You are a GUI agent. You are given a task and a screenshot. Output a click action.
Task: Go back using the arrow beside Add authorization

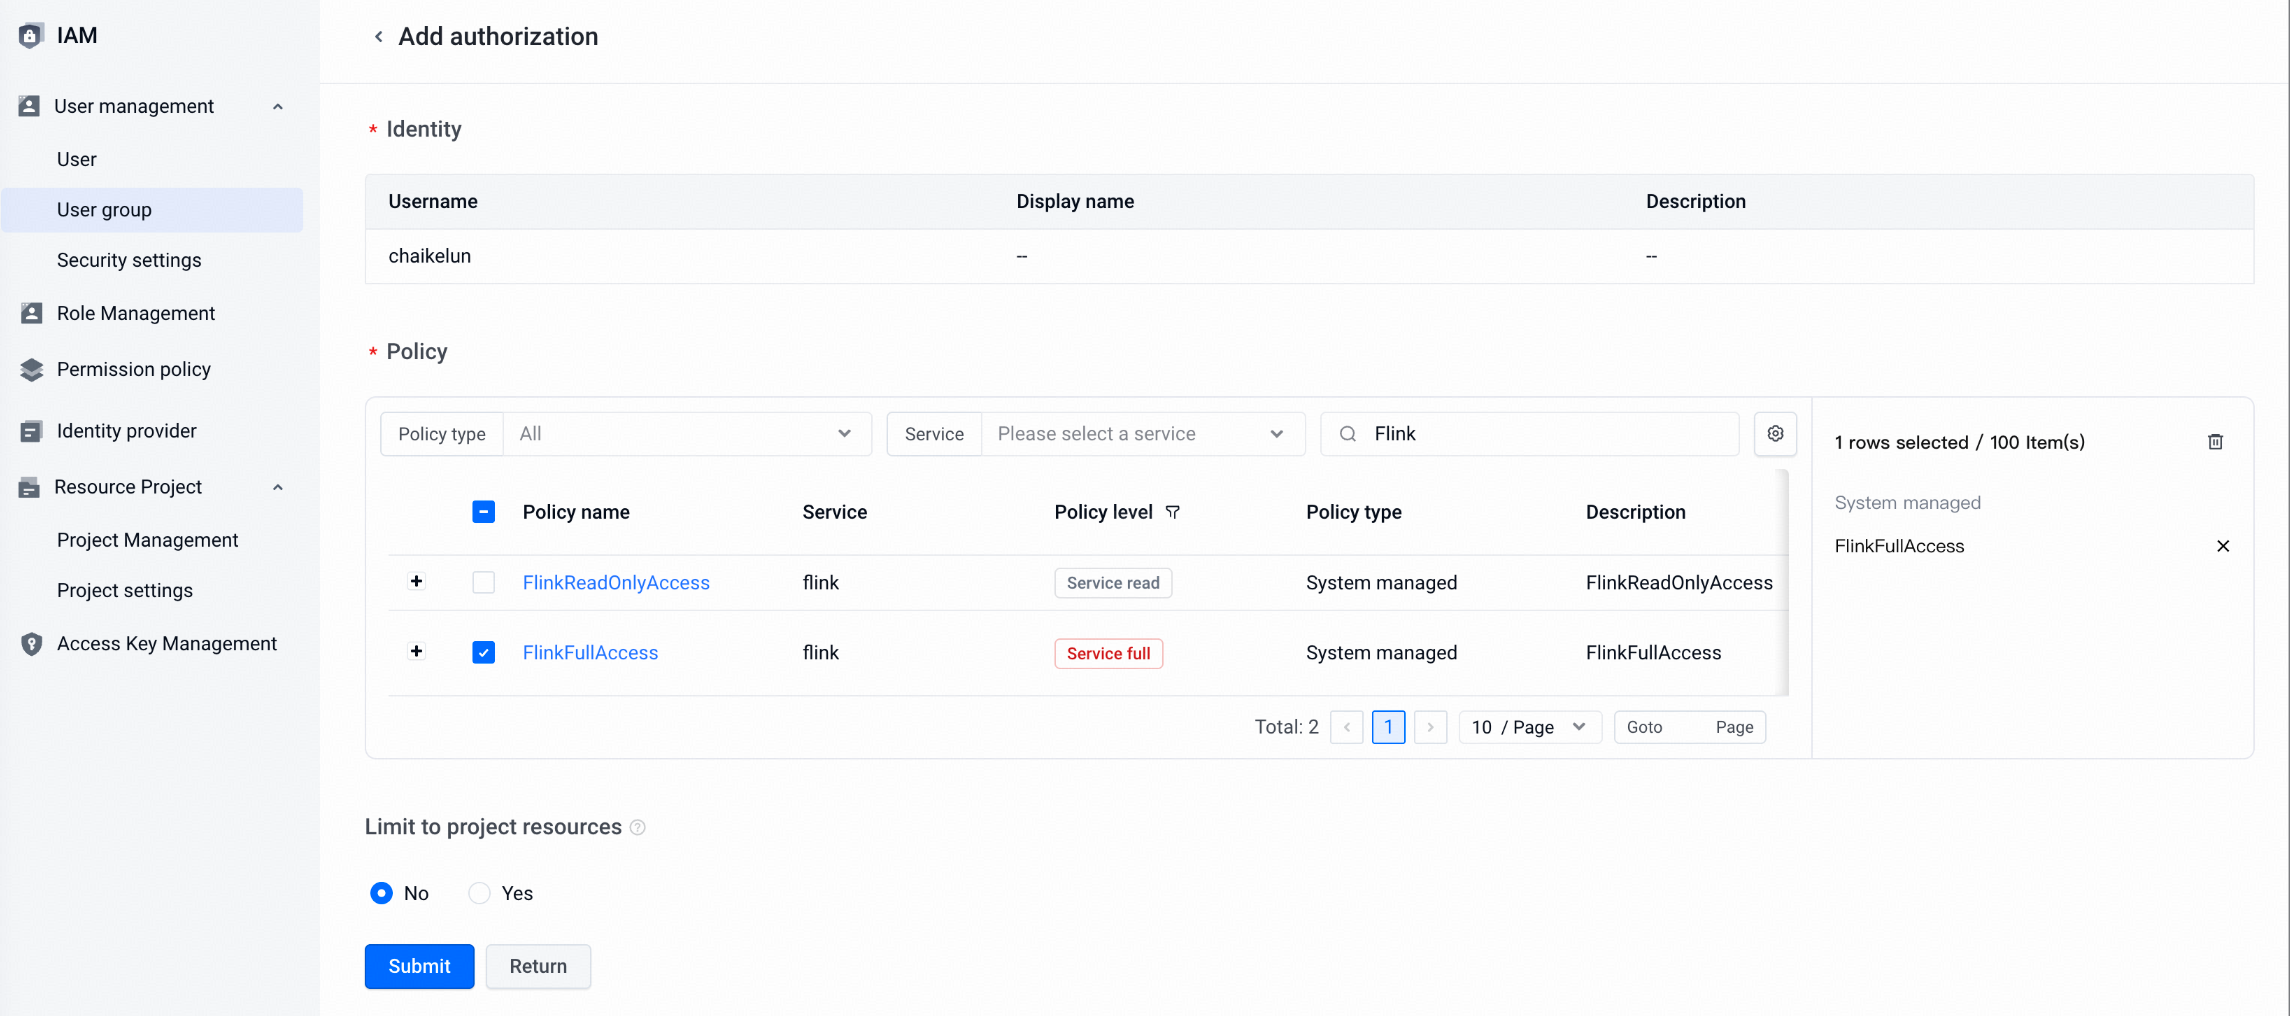pos(378,37)
